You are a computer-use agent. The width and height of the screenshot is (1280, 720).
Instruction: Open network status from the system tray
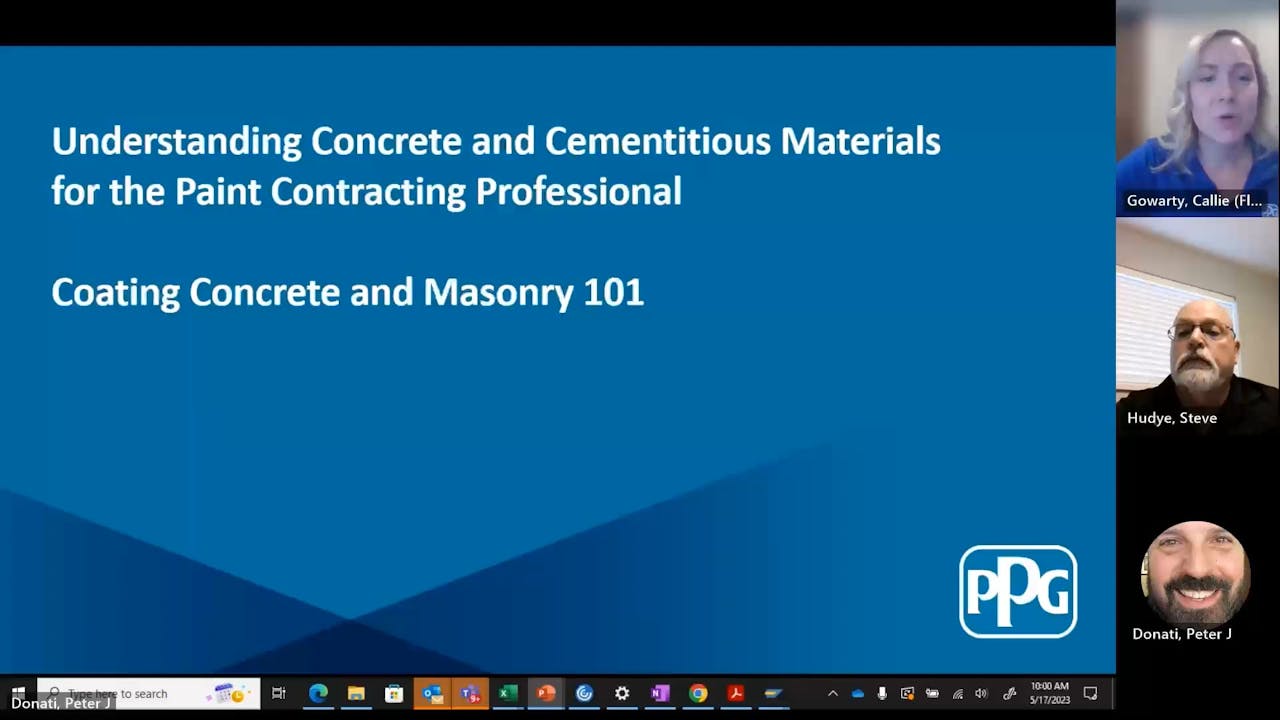tap(957, 693)
